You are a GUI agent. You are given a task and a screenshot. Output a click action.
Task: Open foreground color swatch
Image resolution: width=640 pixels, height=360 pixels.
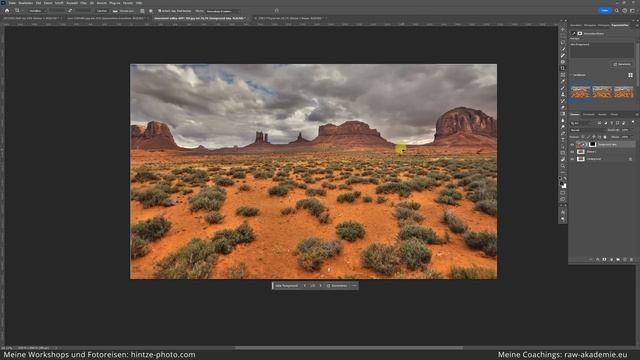pos(562,184)
